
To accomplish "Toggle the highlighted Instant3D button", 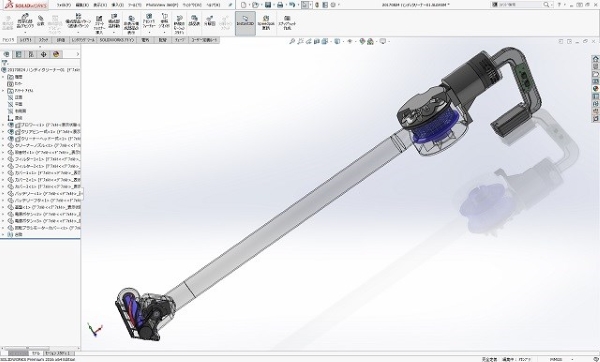I will pyautogui.click(x=245, y=23).
